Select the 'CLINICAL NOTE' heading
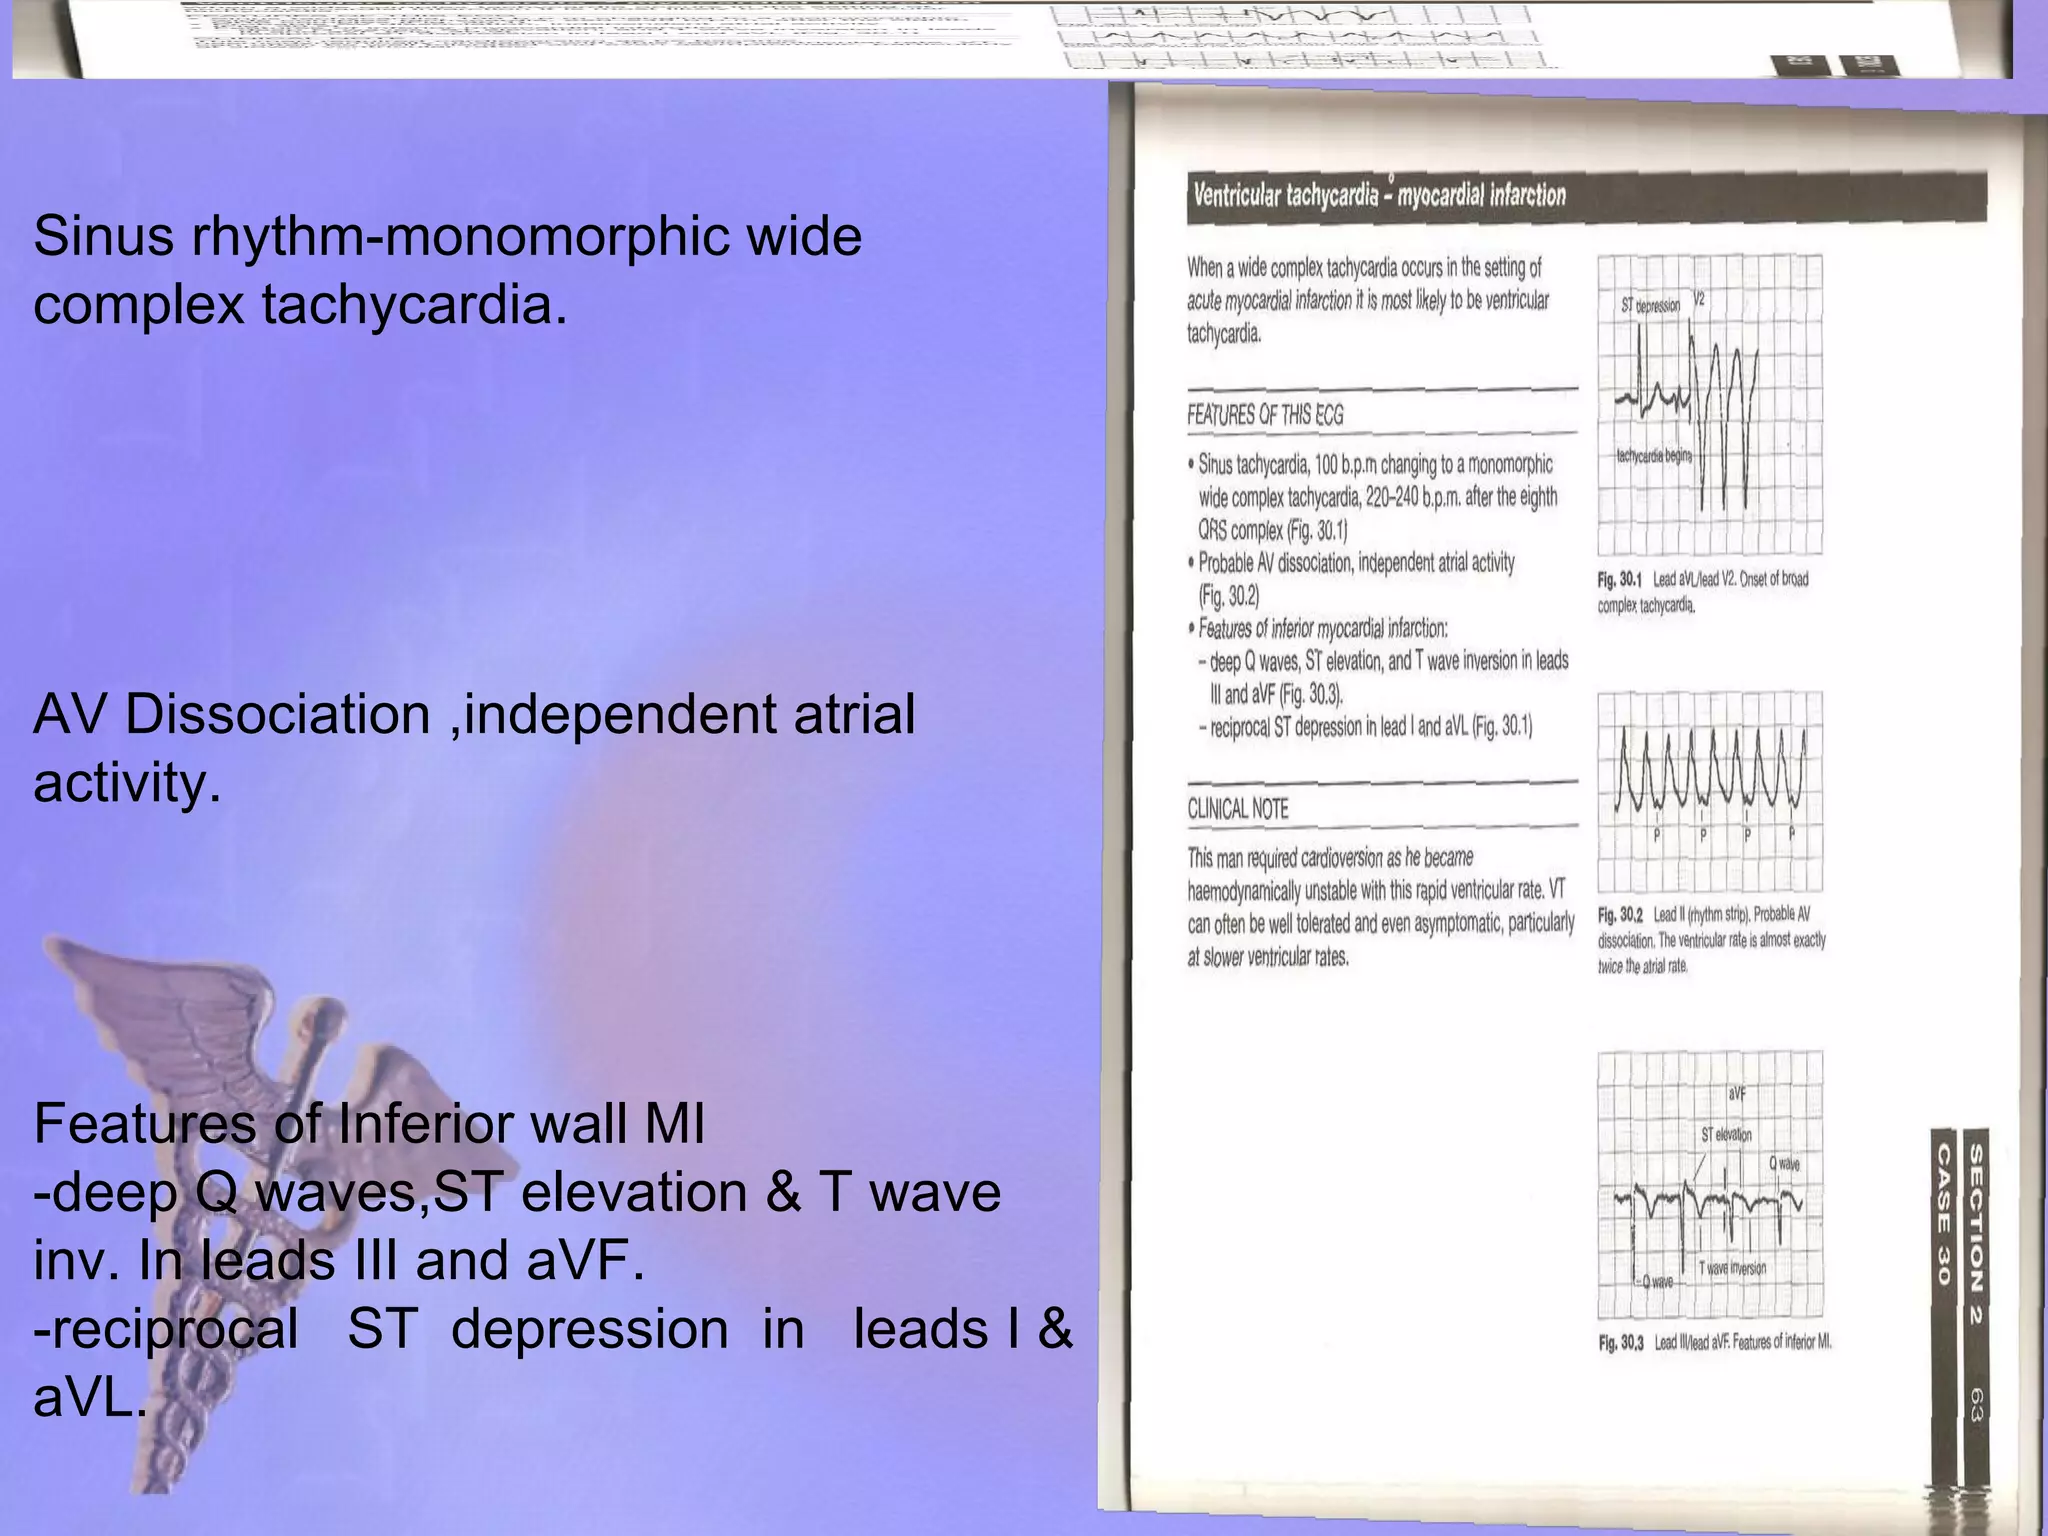 [x=1238, y=809]
